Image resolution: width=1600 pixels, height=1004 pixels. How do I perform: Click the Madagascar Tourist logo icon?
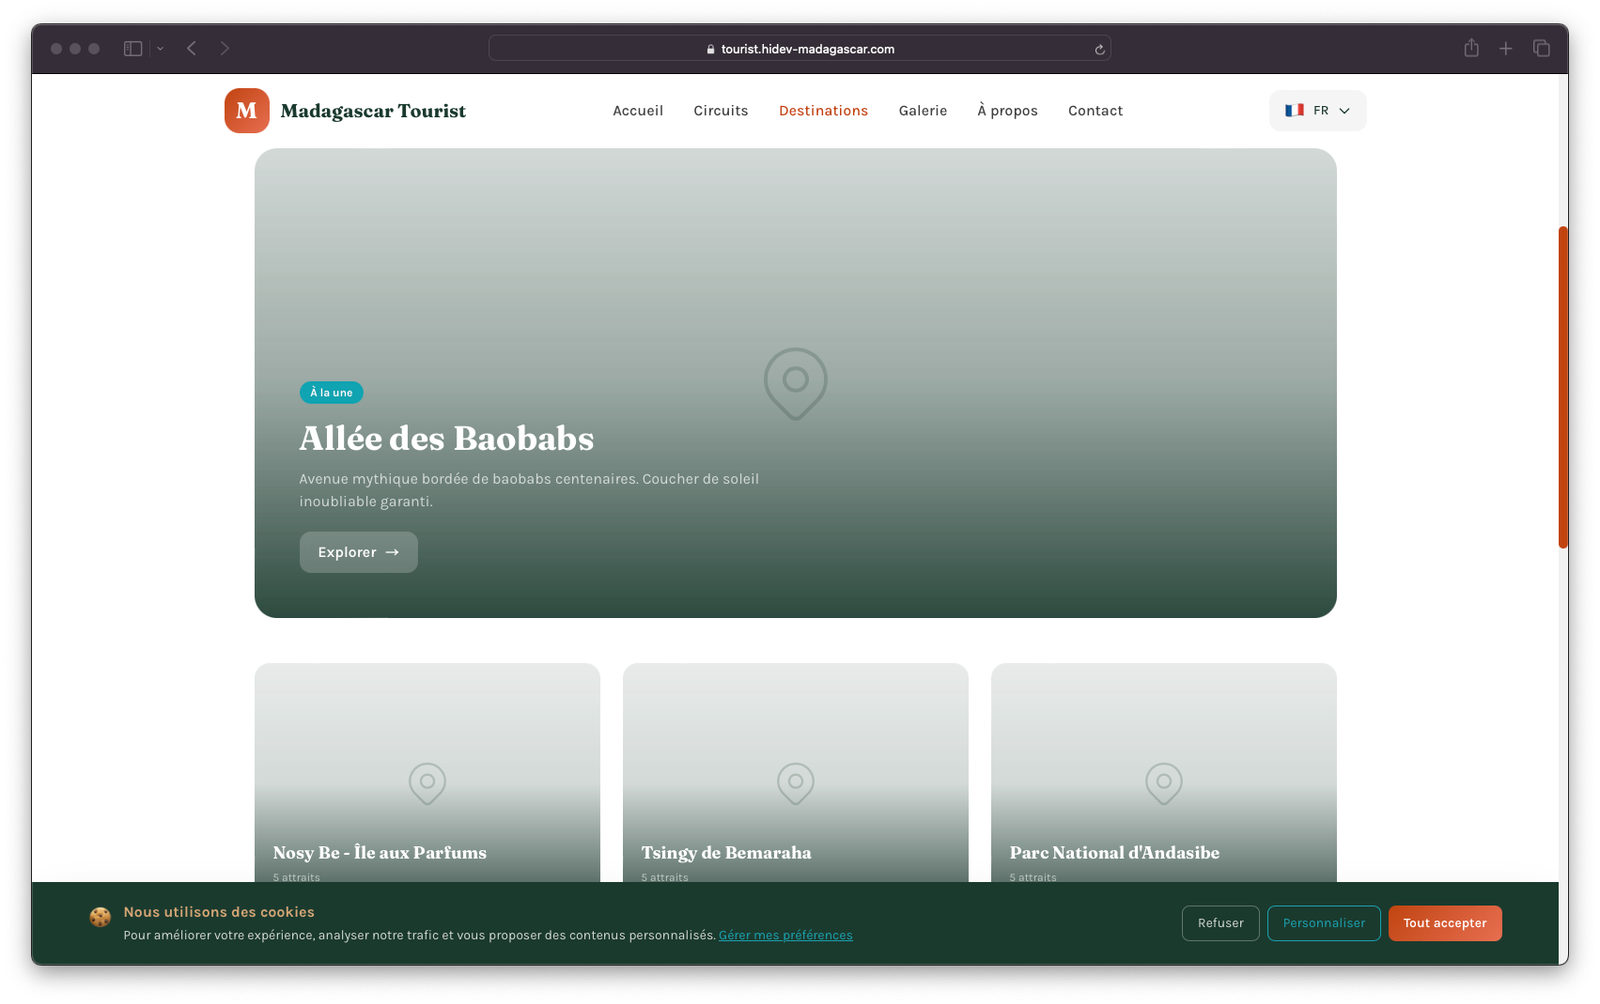tap(246, 110)
